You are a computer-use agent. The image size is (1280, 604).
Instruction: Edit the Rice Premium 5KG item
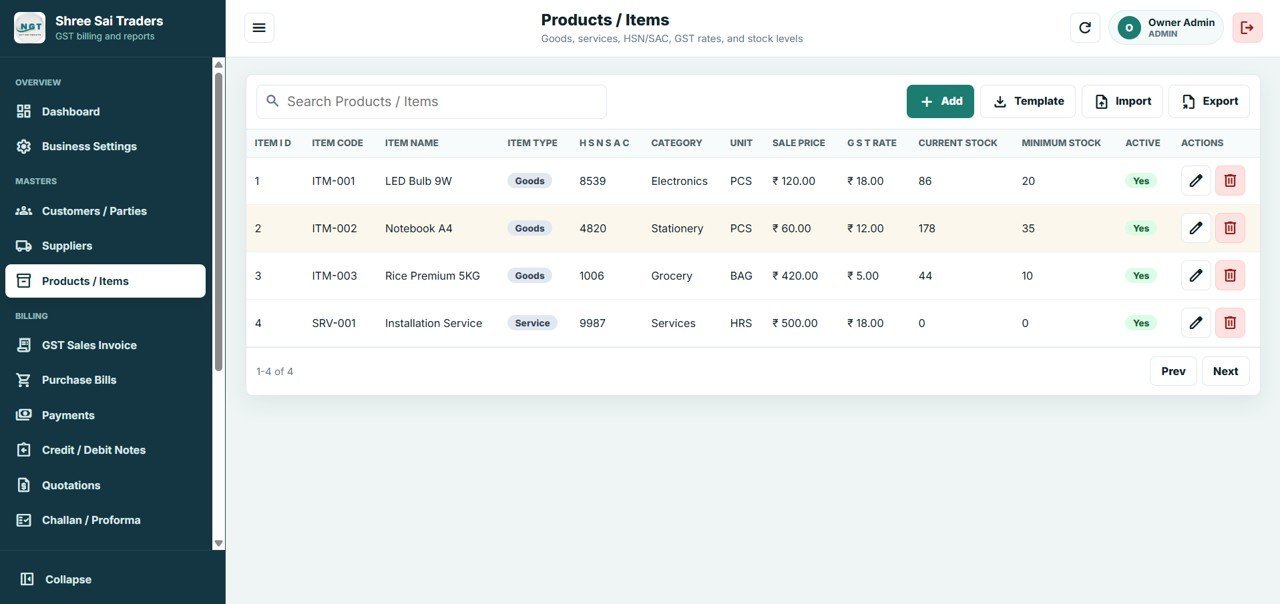click(1196, 276)
